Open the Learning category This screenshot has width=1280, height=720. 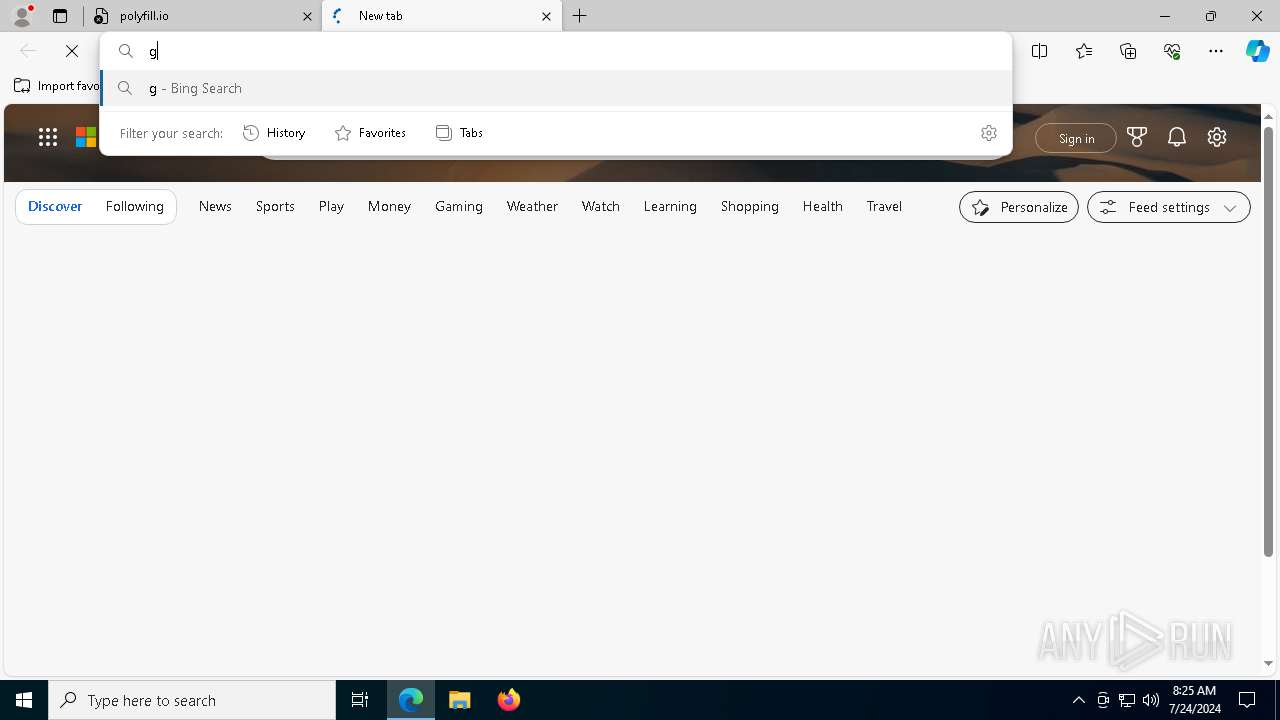point(670,206)
